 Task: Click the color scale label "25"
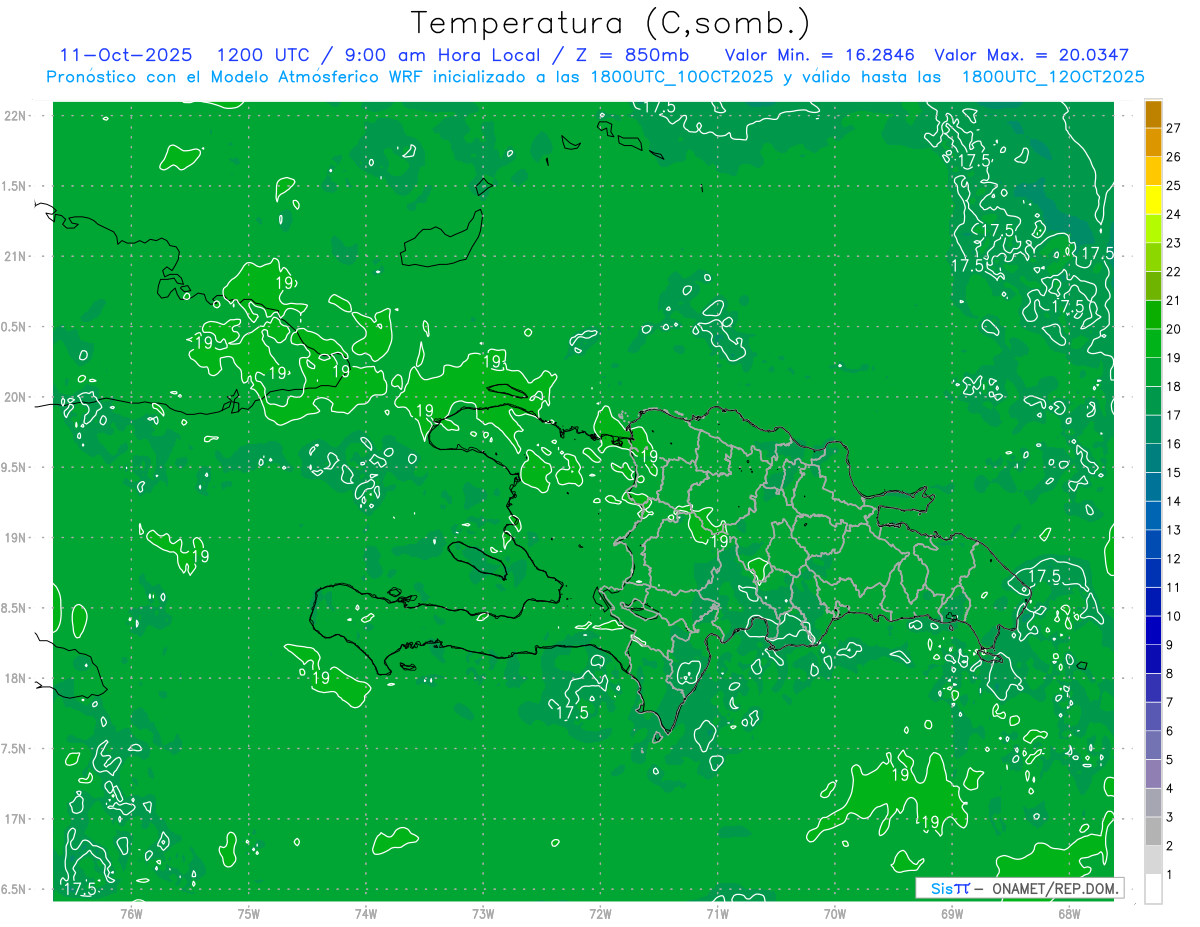click(x=1174, y=186)
